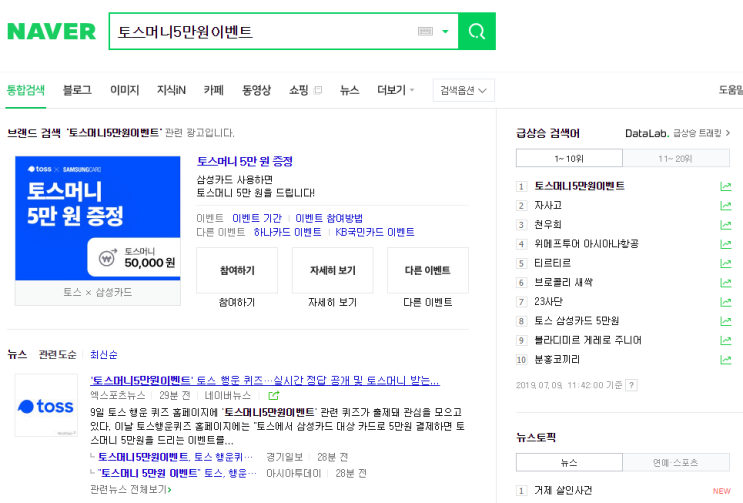Click the question mark help icon by timestamp
743x503 pixels.
click(631, 385)
